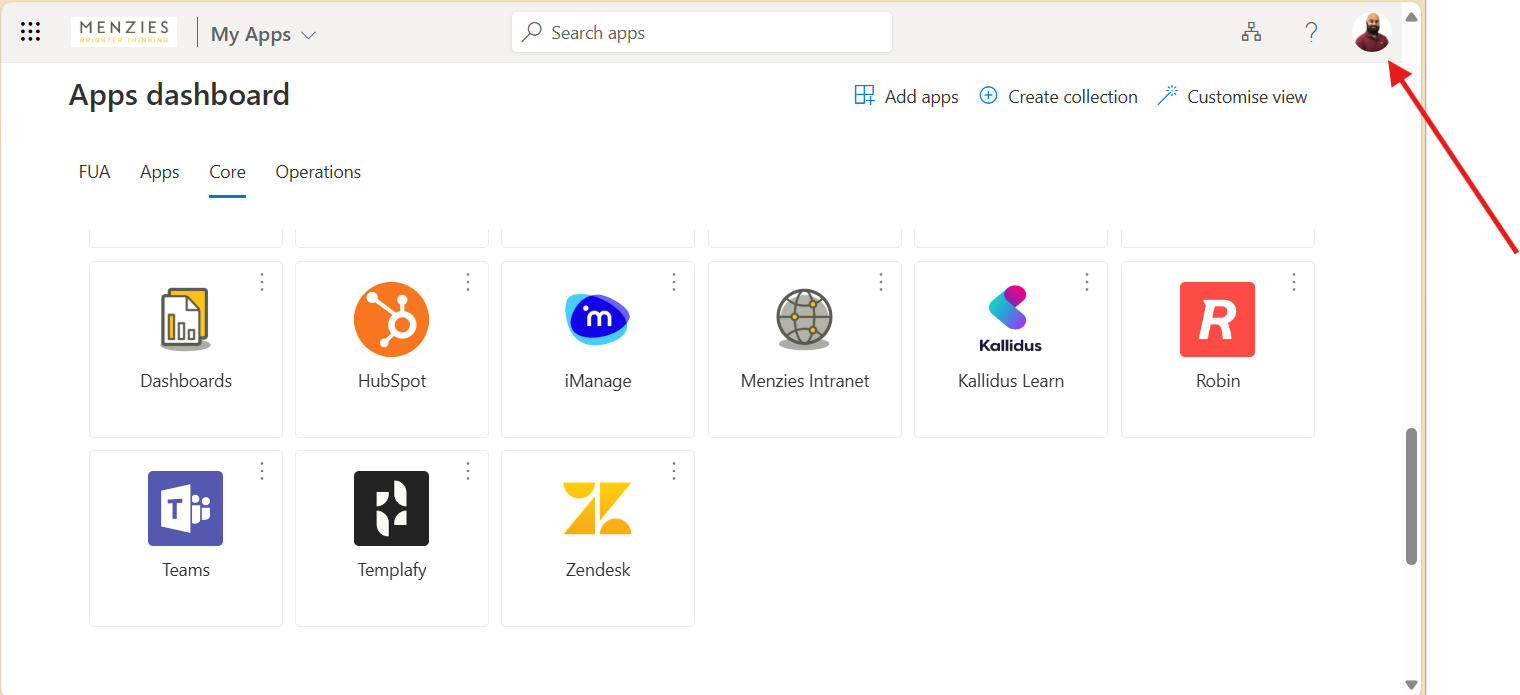
Task: Launch the Templafy app
Action: pyautogui.click(x=391, y=509)
